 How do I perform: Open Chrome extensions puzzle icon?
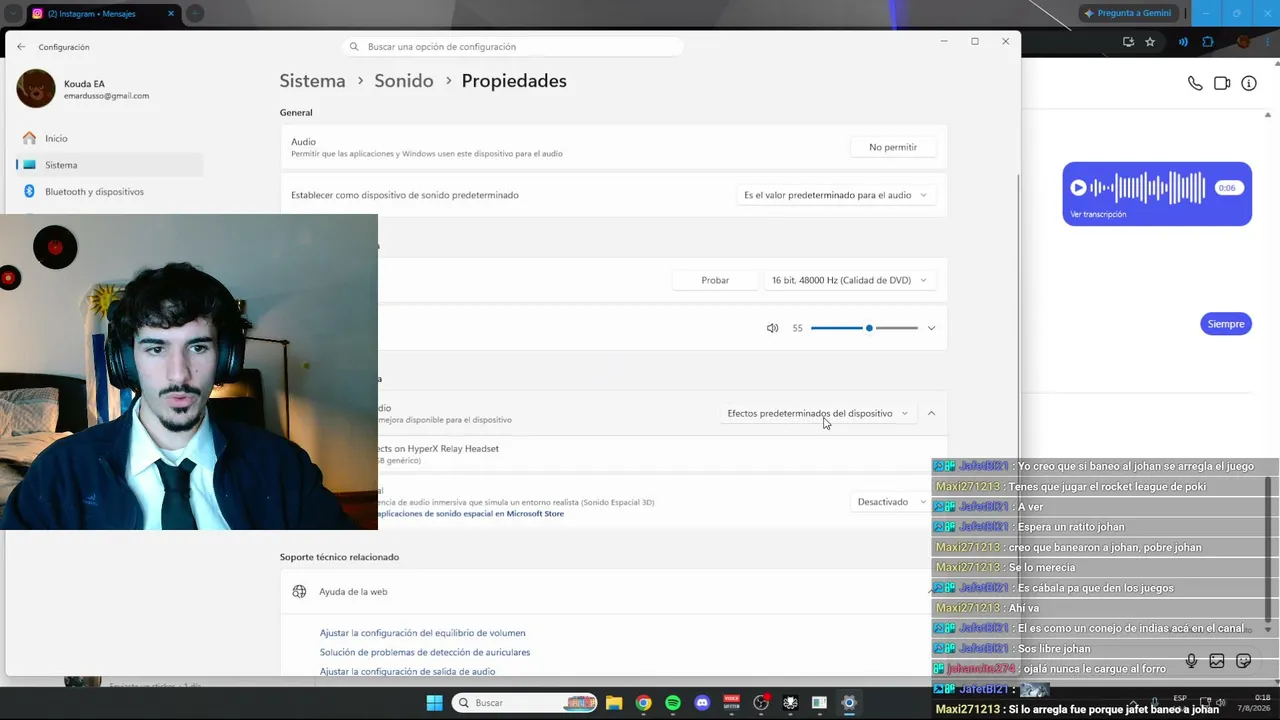pyautogui.click(x=1208, y=42)
